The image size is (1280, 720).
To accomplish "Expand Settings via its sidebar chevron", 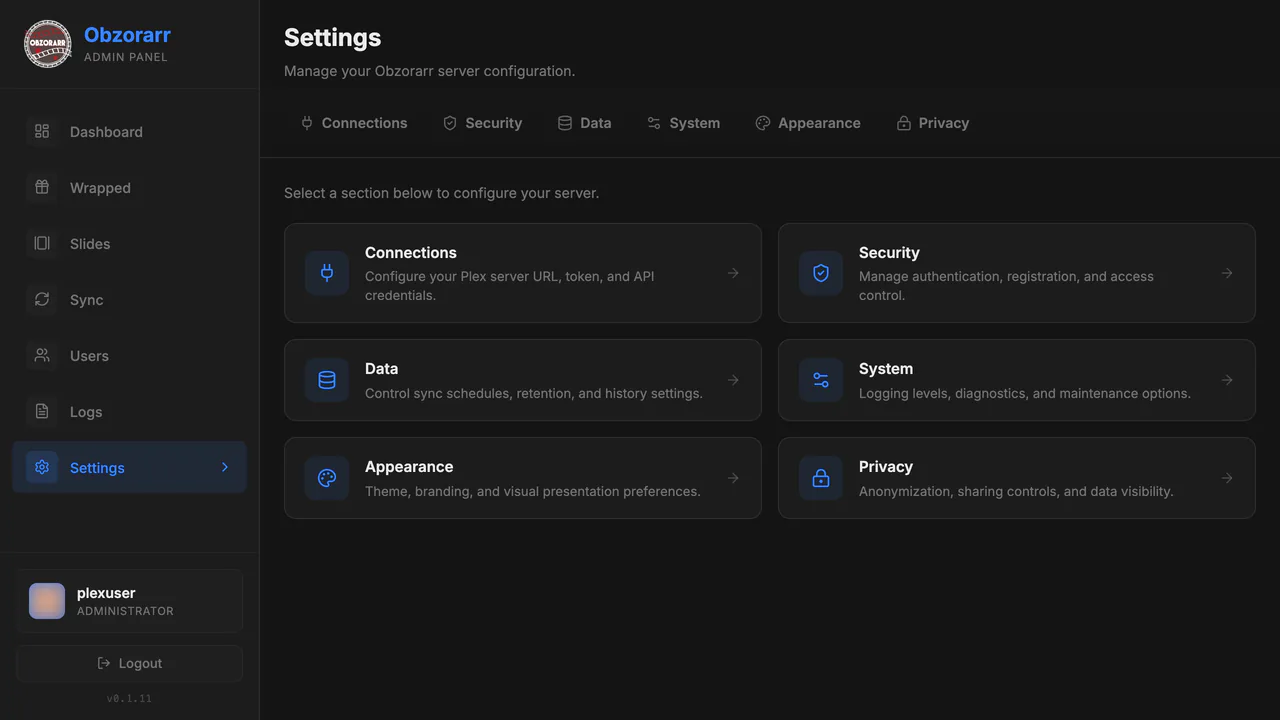I will 225,467.
